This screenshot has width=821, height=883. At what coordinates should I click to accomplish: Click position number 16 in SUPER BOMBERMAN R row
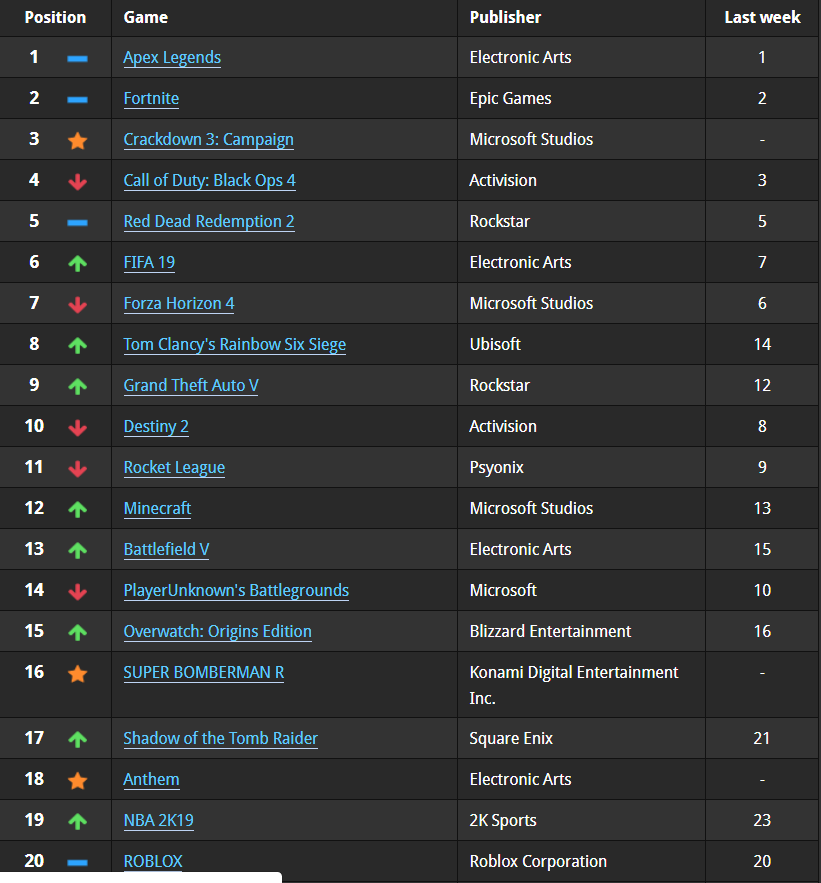(x=34, y=672)
